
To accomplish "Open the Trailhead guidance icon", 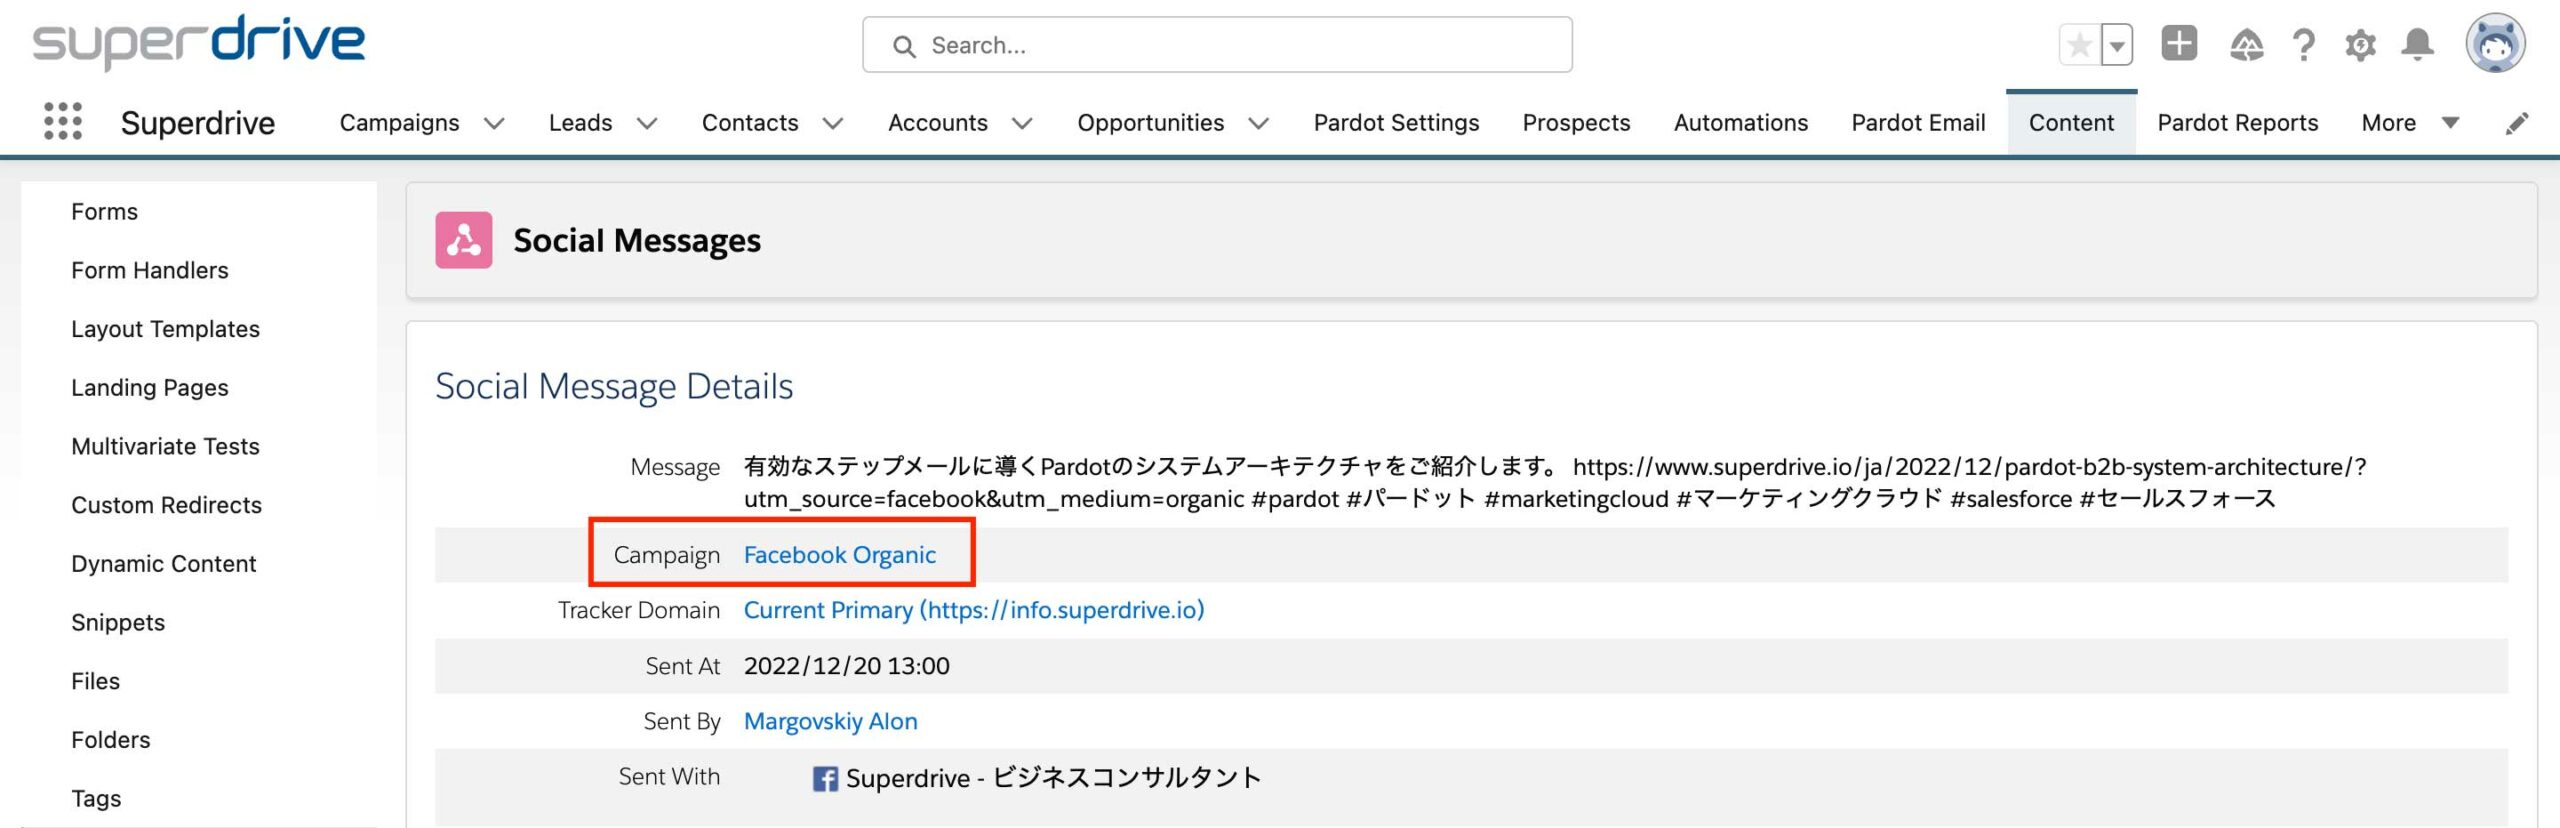I will tap(2246, 45).
